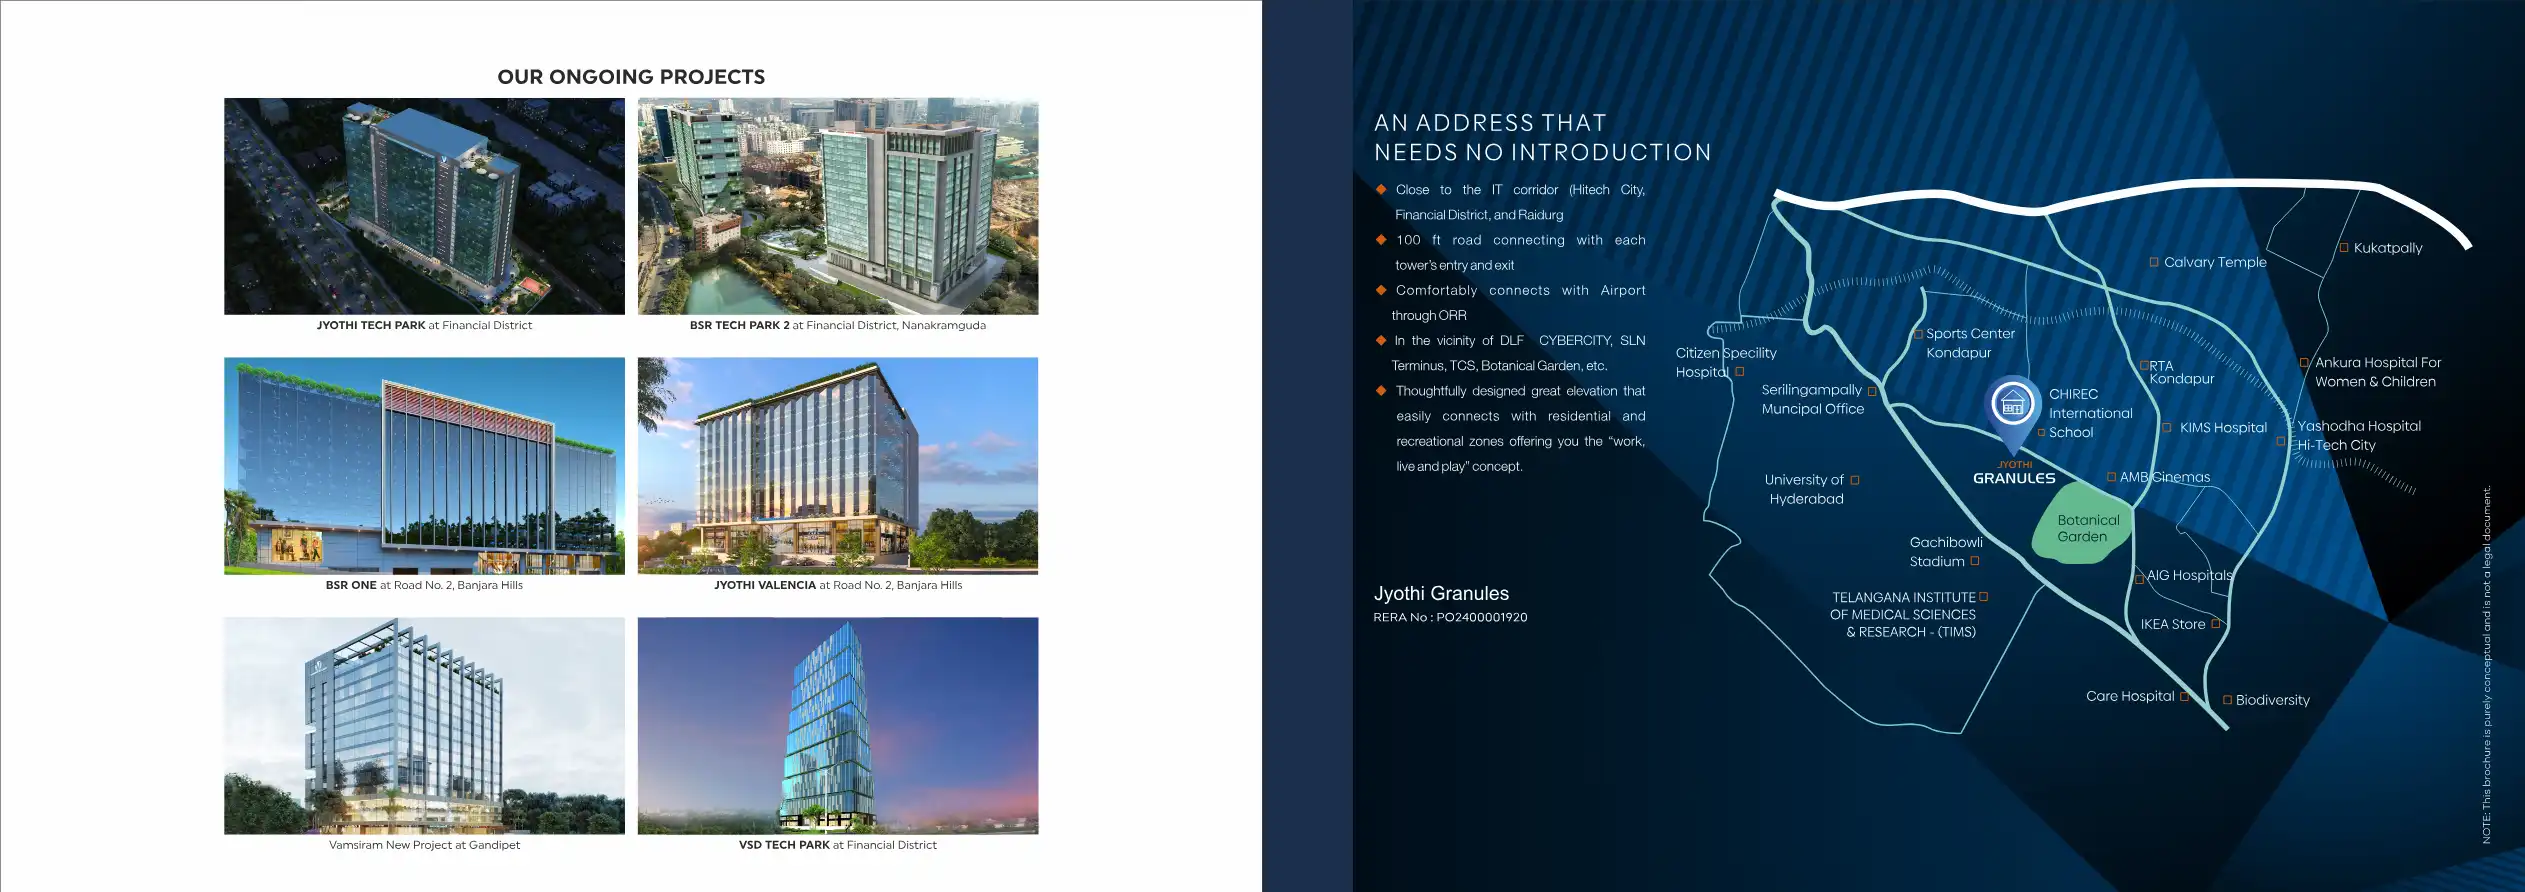Click the Kukatpally square map marker
Screen dimensions: 2525x892
(2343, 248)
